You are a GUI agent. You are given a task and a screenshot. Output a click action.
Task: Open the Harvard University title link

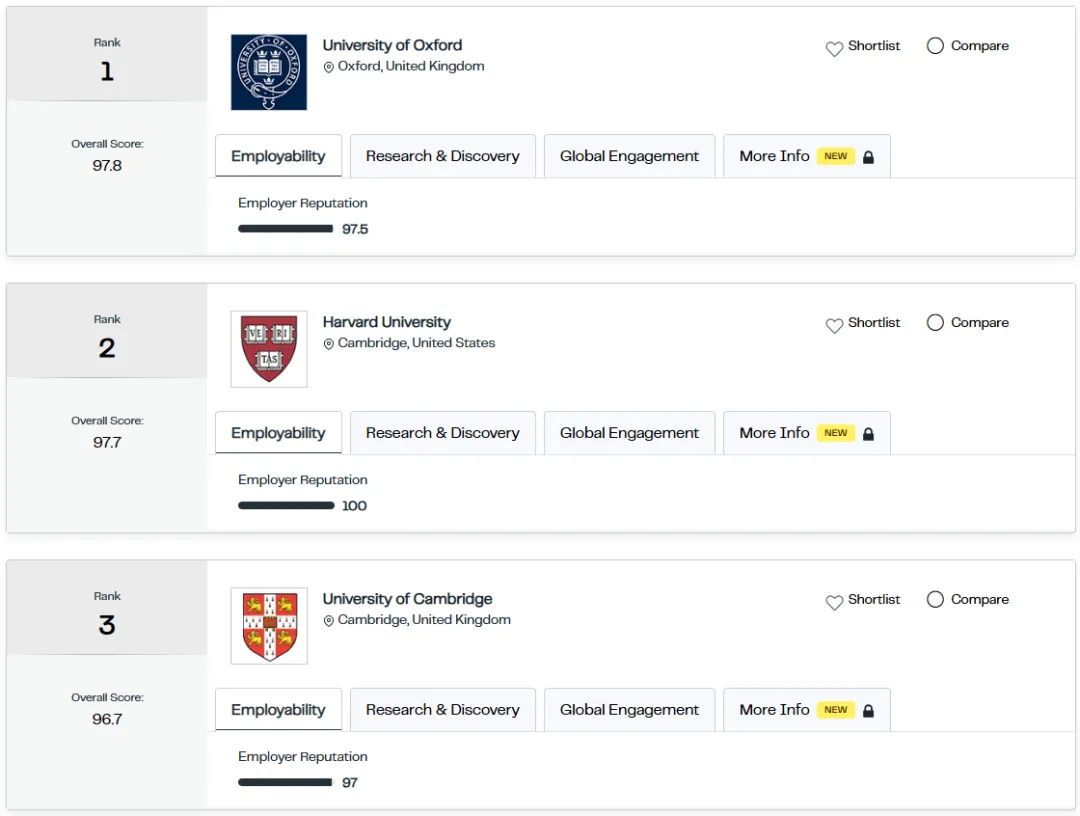coord(386,322)
